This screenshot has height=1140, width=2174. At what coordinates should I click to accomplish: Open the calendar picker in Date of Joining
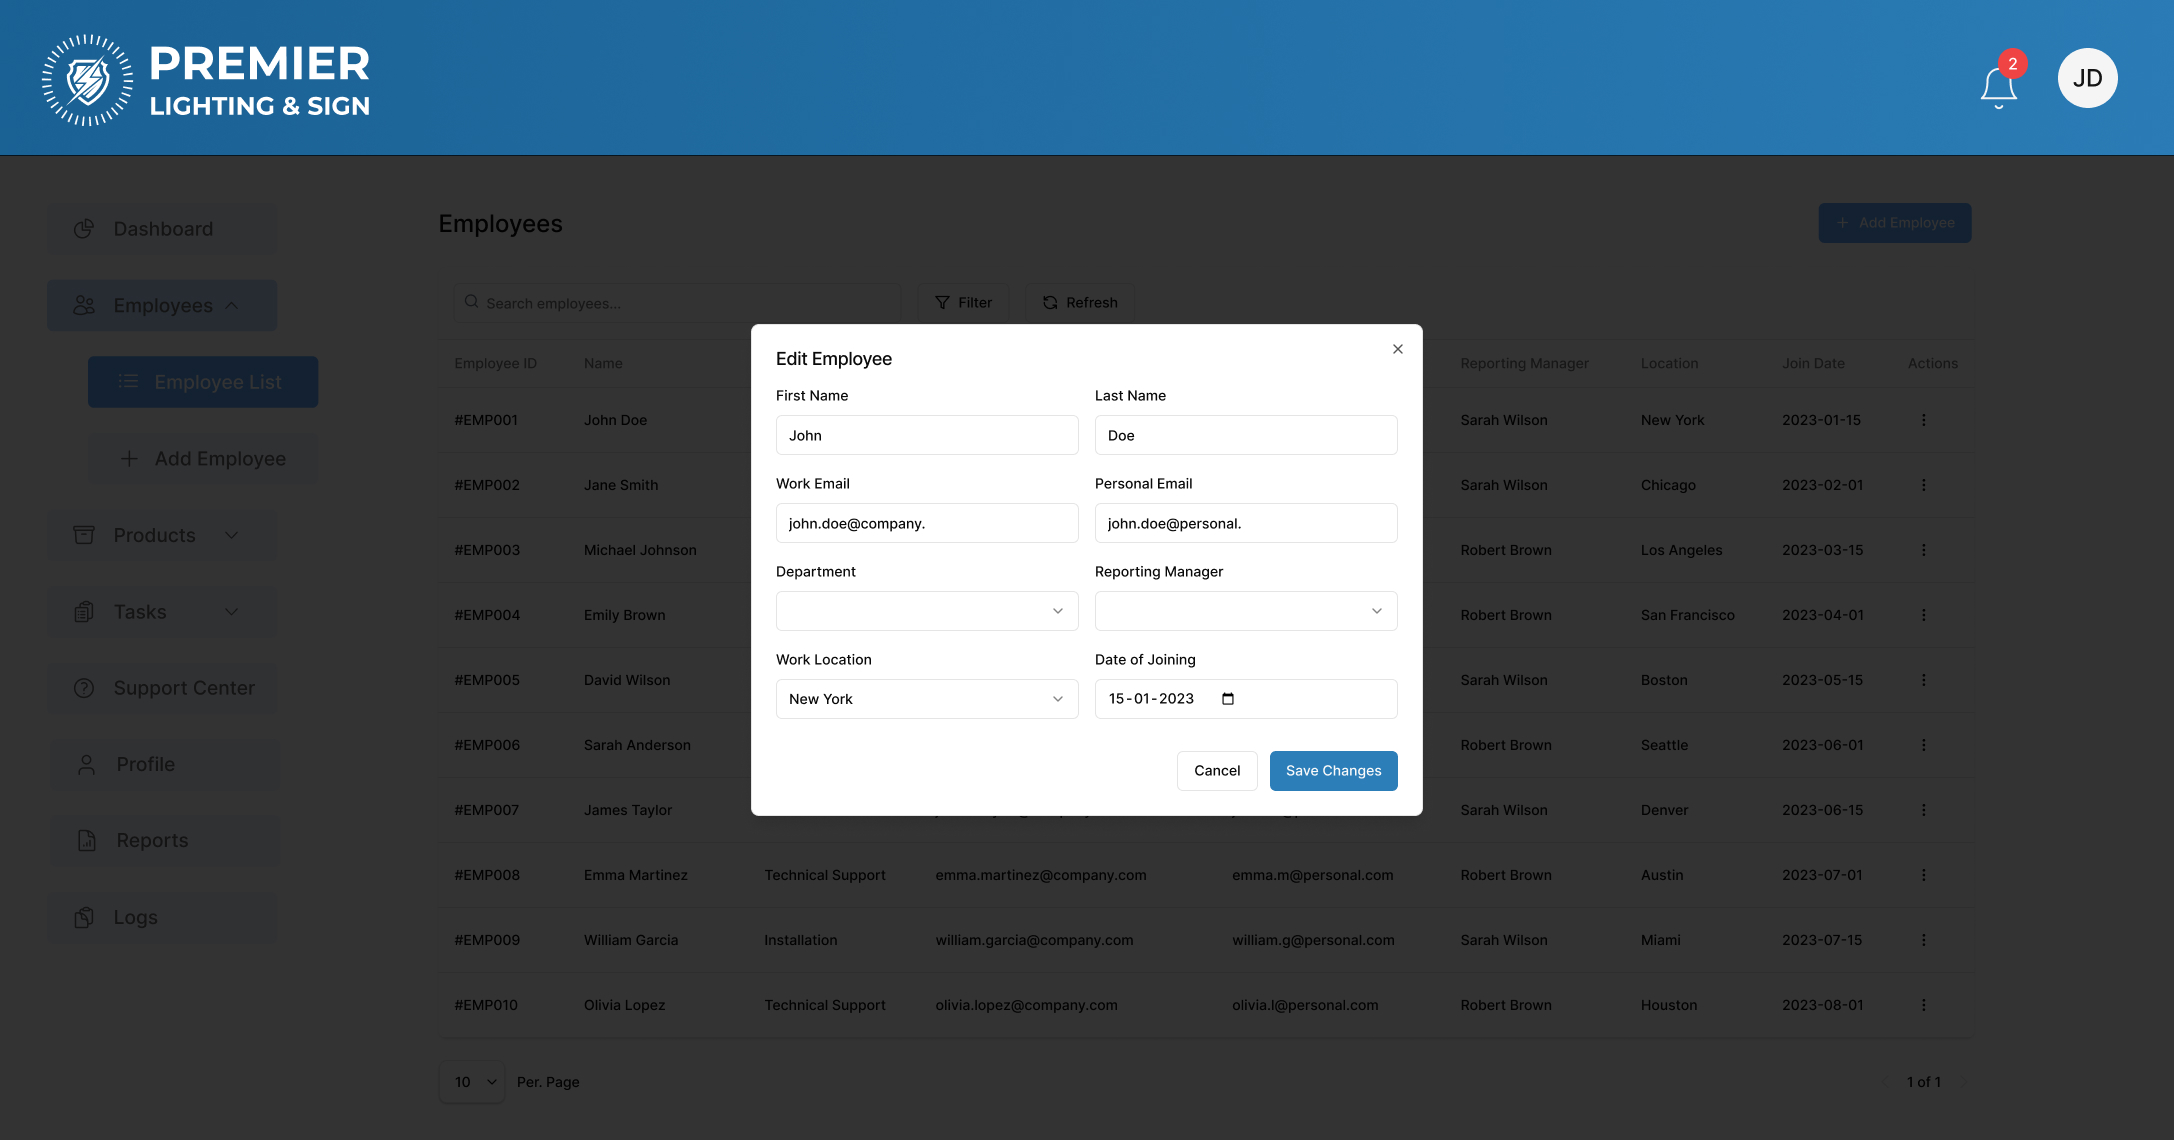pyautogui.click(x=1228, y=699)
